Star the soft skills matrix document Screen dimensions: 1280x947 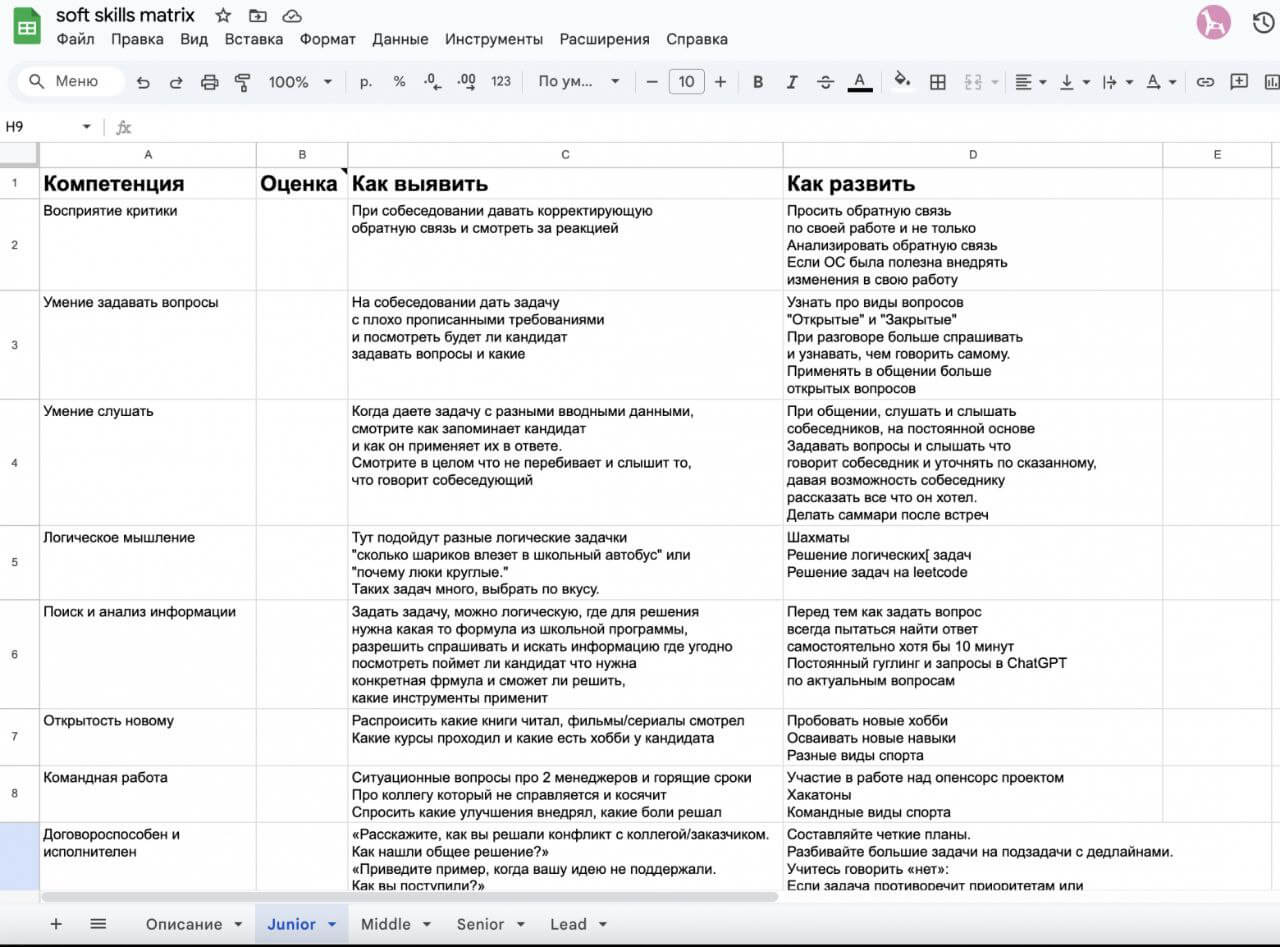click(223, 16)
